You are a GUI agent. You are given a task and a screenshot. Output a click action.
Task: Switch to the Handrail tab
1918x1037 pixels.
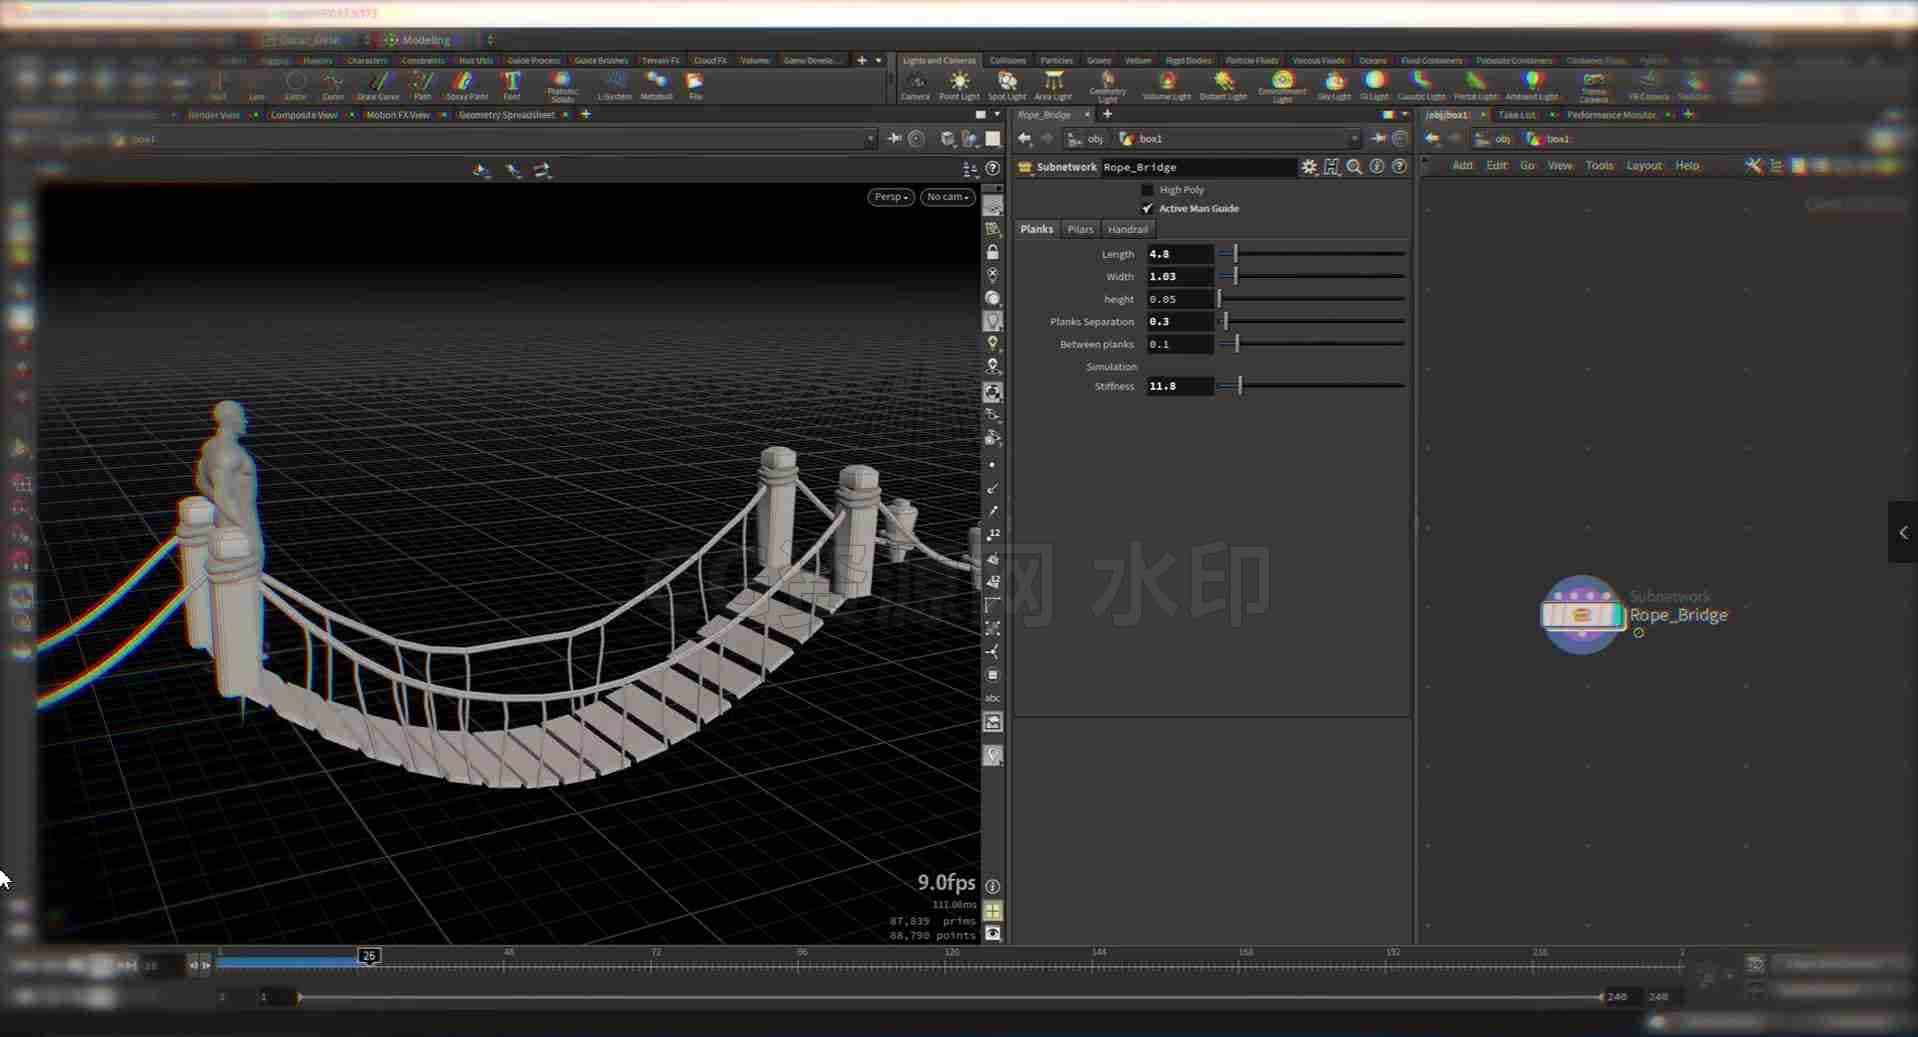click(x=1127, y=229)
